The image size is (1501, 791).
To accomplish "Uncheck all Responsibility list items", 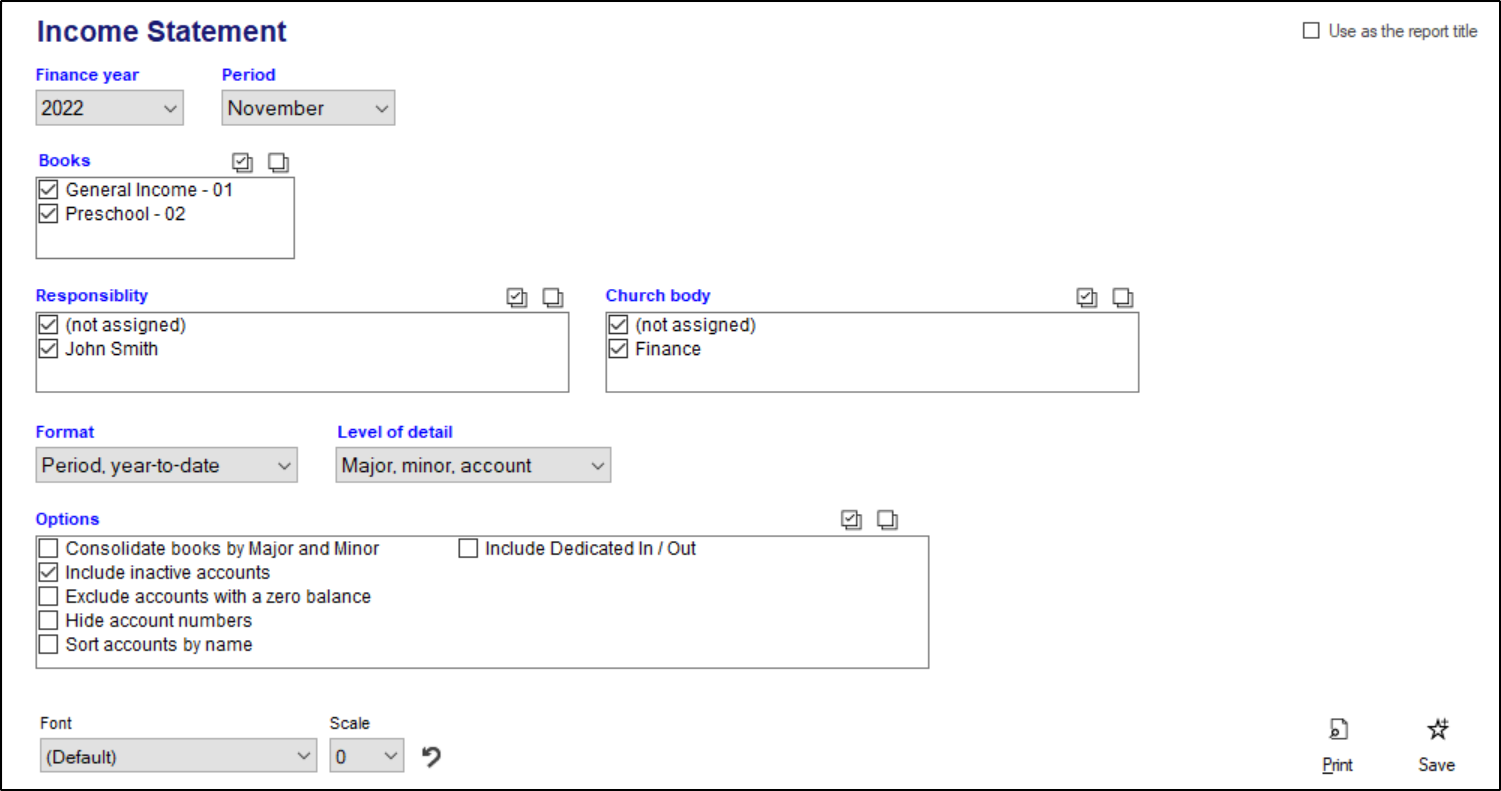I will pyautogui.click(x=553, y=297).
